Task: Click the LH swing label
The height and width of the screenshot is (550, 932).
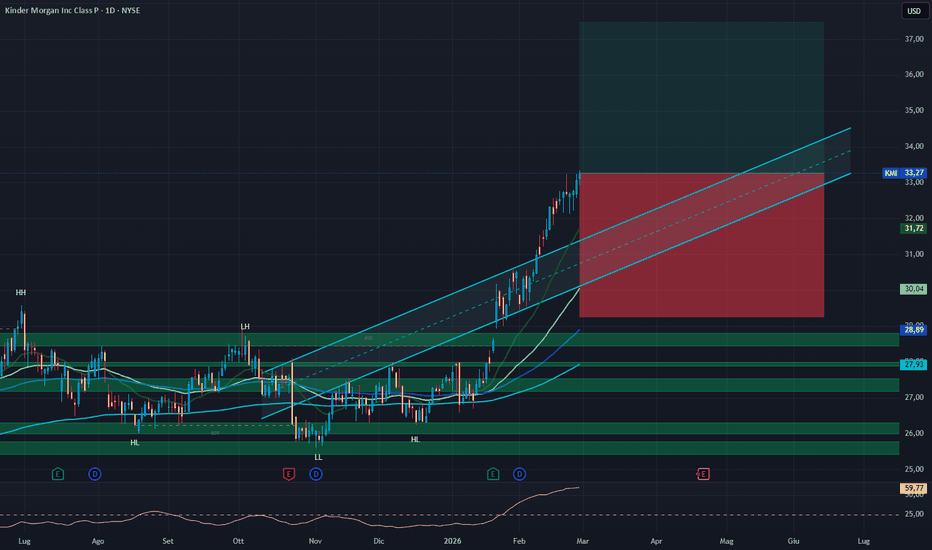Action: click(x=245, y=326)
